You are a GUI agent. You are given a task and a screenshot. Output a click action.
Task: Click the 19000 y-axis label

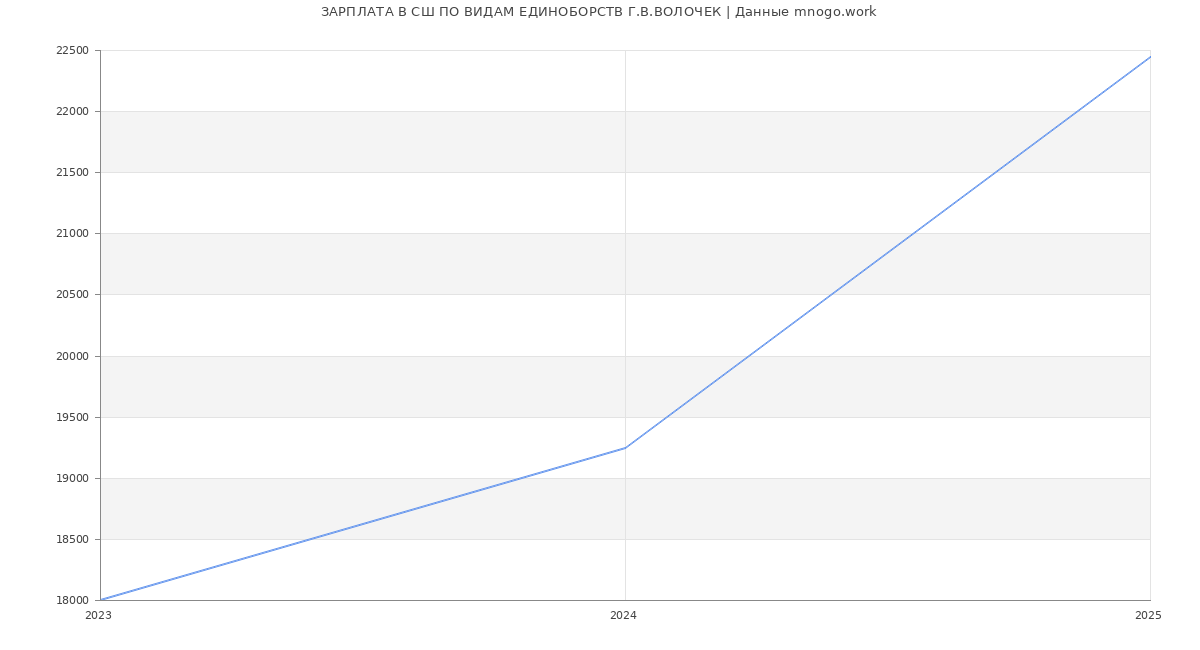[71, 479]
